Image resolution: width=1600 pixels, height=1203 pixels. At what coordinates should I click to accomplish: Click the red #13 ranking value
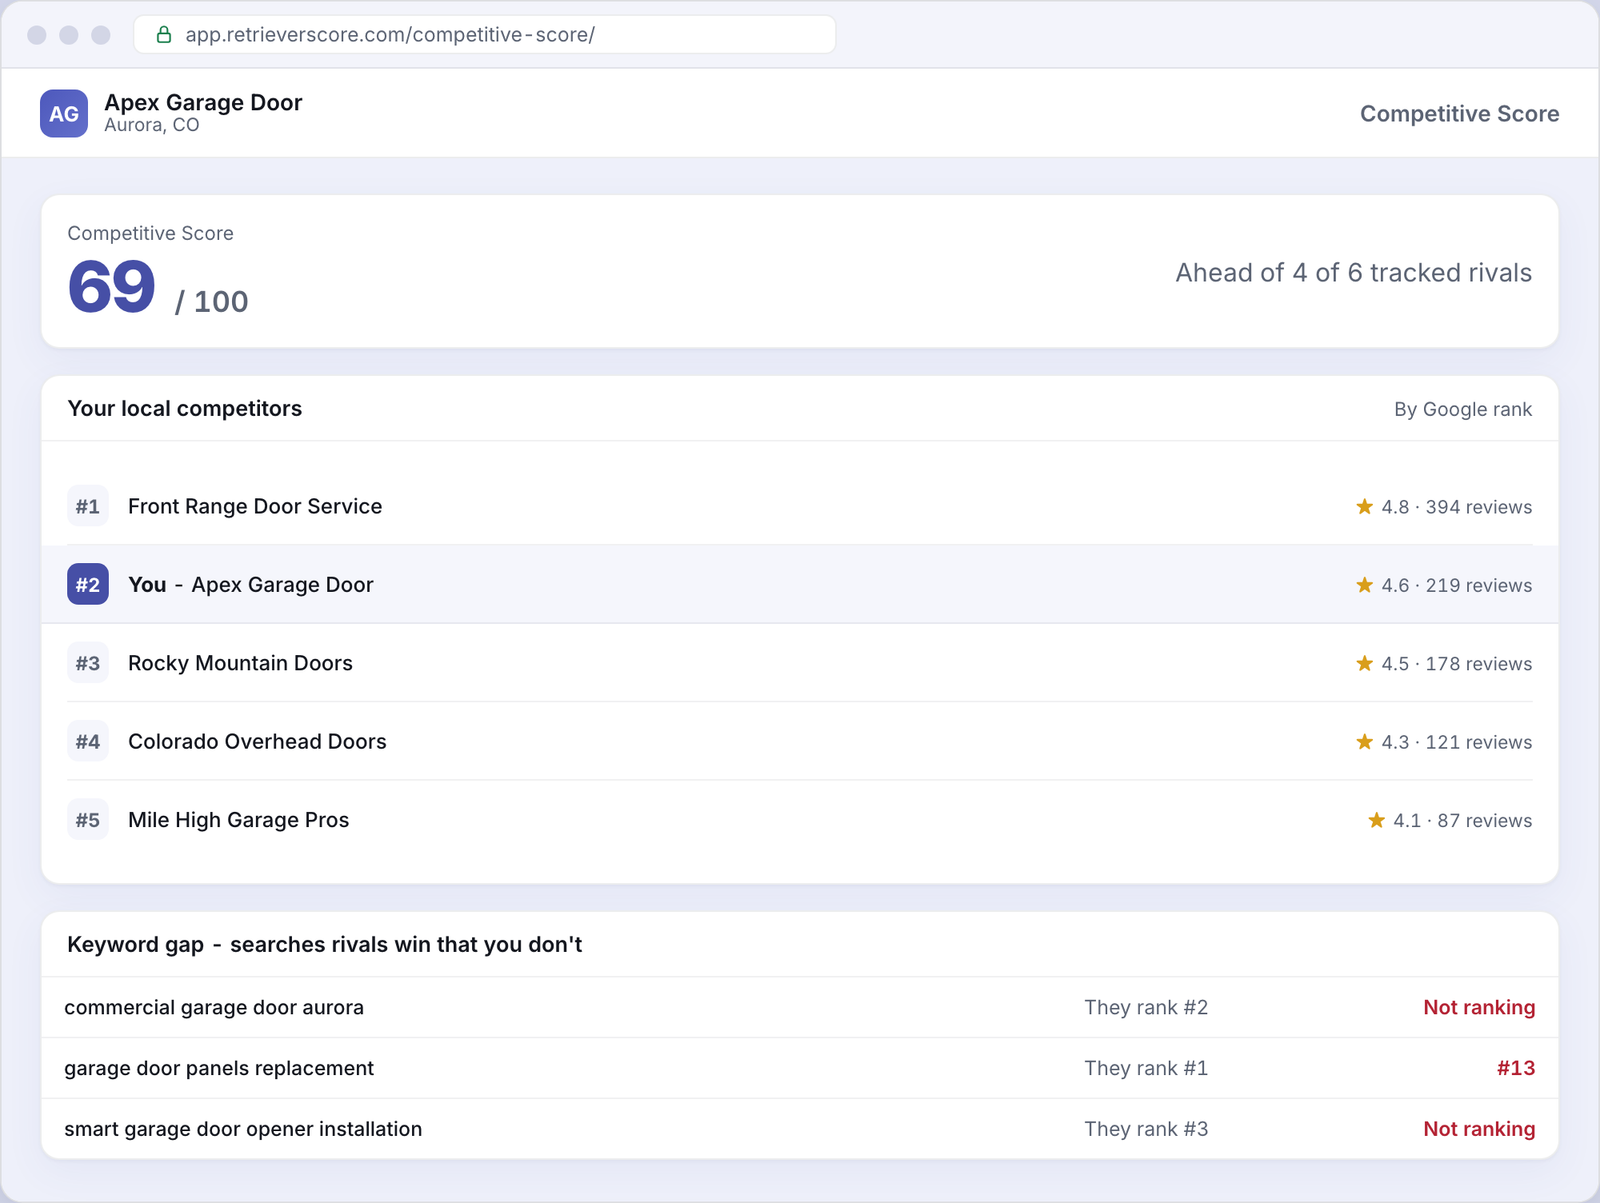[x=1516, y=1068]
